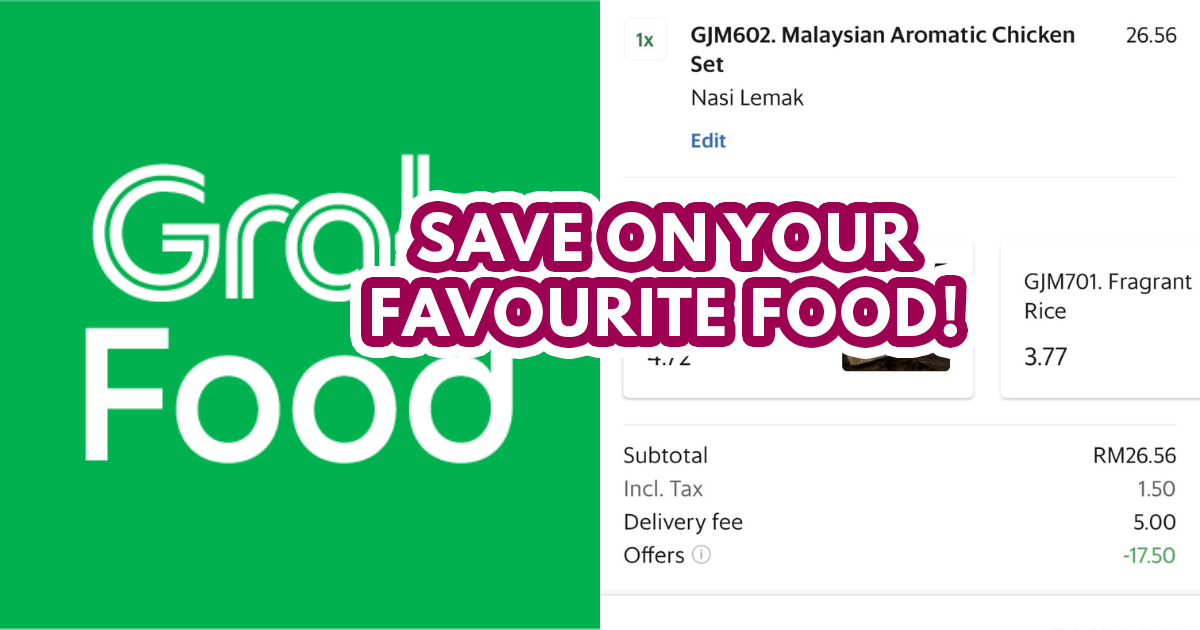Click the Offers discount amount -17.50
Viewport: 1200px width, 630px height.
click(x=1147, y=555)
